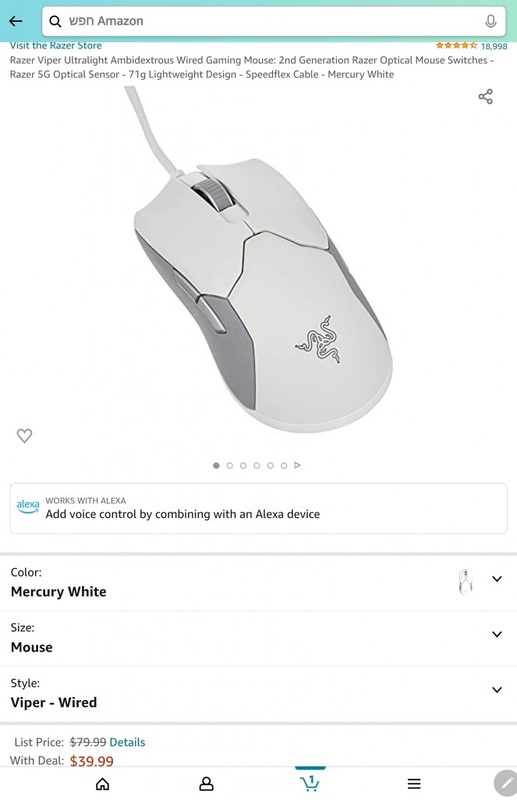Expand the Style Viper - Wired dropdown
Screen dimensions: 517x800
pos(258,694)
